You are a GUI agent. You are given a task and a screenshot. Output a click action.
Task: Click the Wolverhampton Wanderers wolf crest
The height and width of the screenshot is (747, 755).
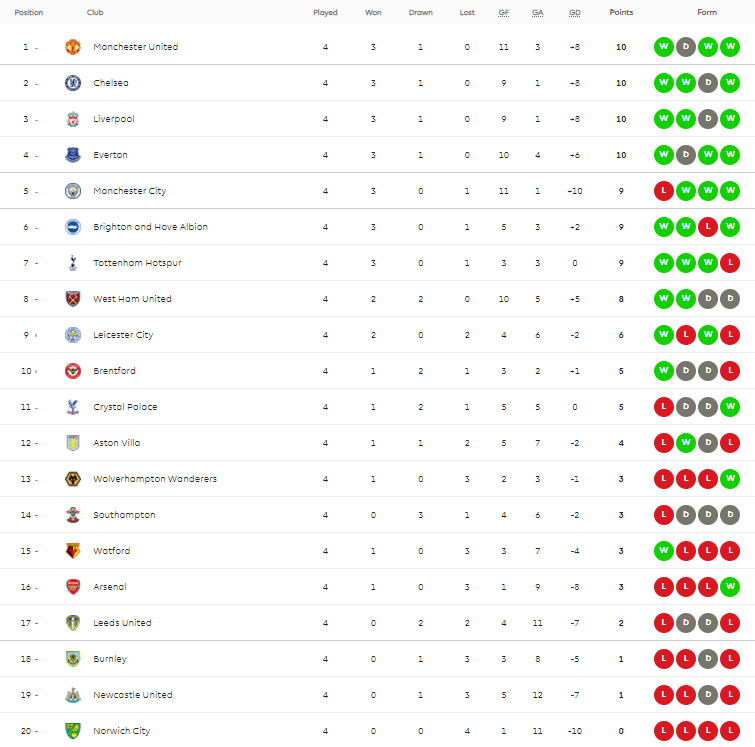click(x=73, y=479)
